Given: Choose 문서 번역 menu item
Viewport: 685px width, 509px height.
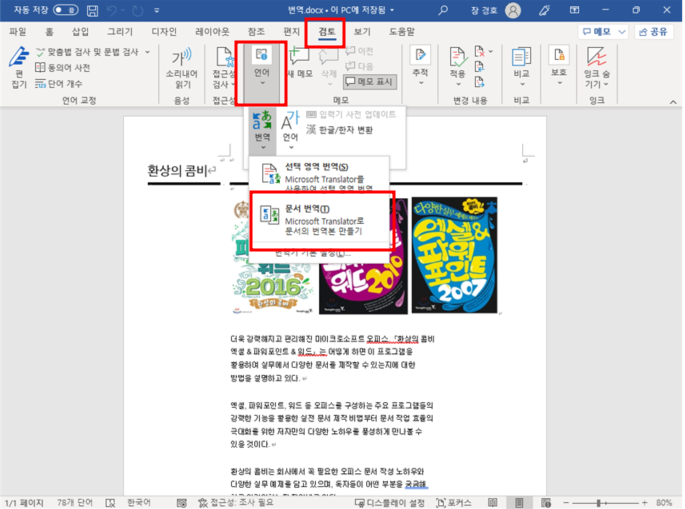Looking at the screenshot, I should coord(320,220).
